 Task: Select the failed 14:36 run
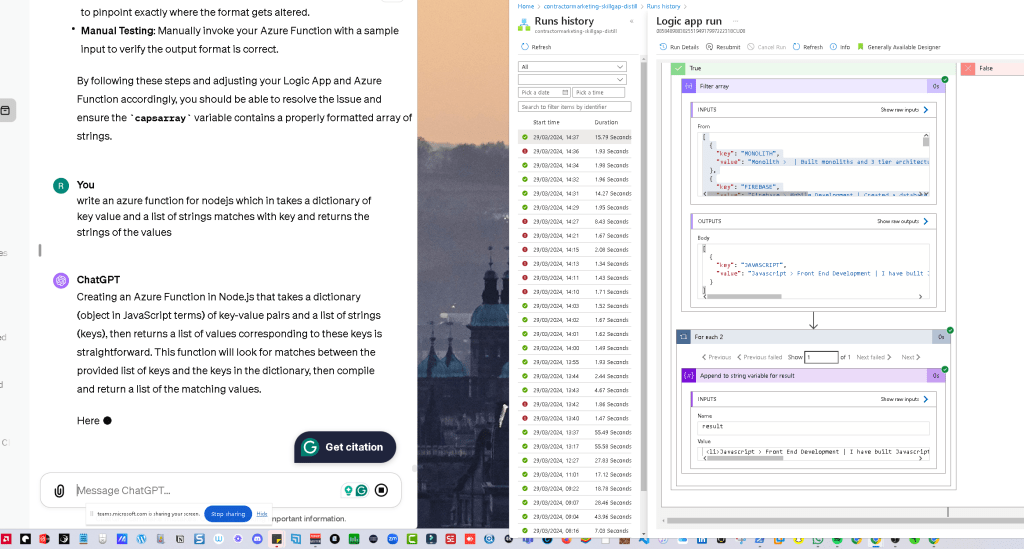point(575,151)
